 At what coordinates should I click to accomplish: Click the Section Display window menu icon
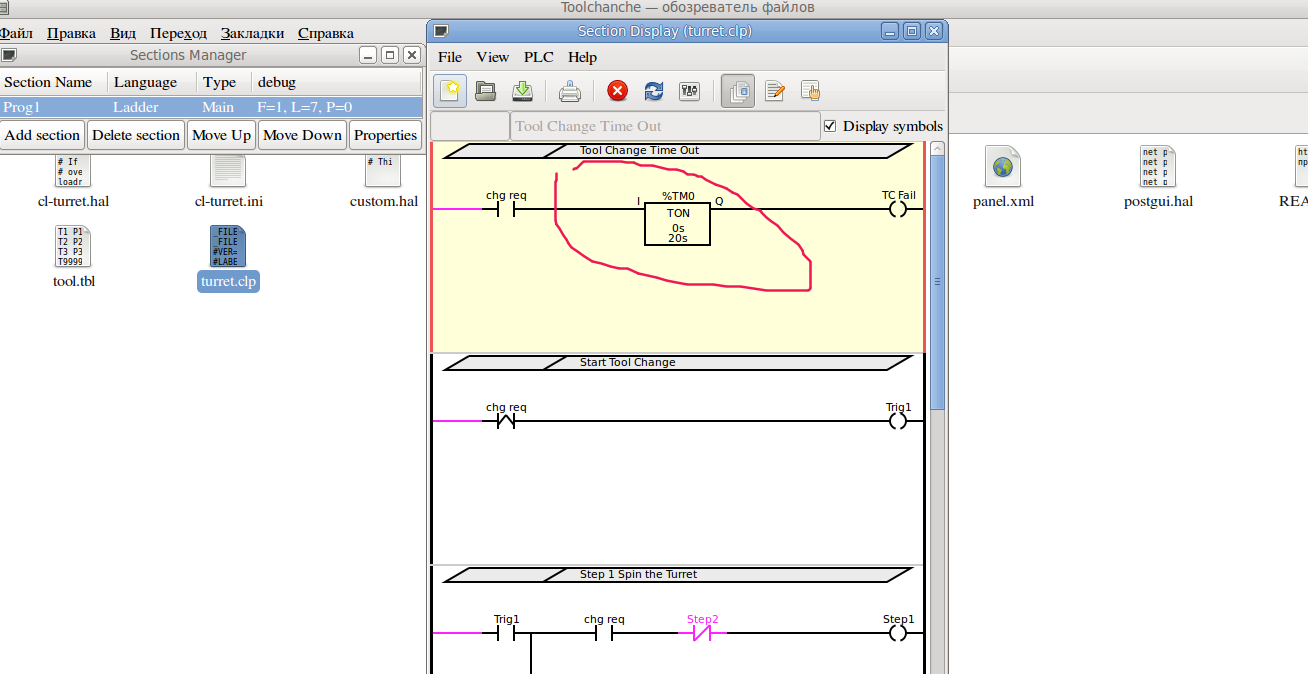pyautogui.click(x=441, y=31)
